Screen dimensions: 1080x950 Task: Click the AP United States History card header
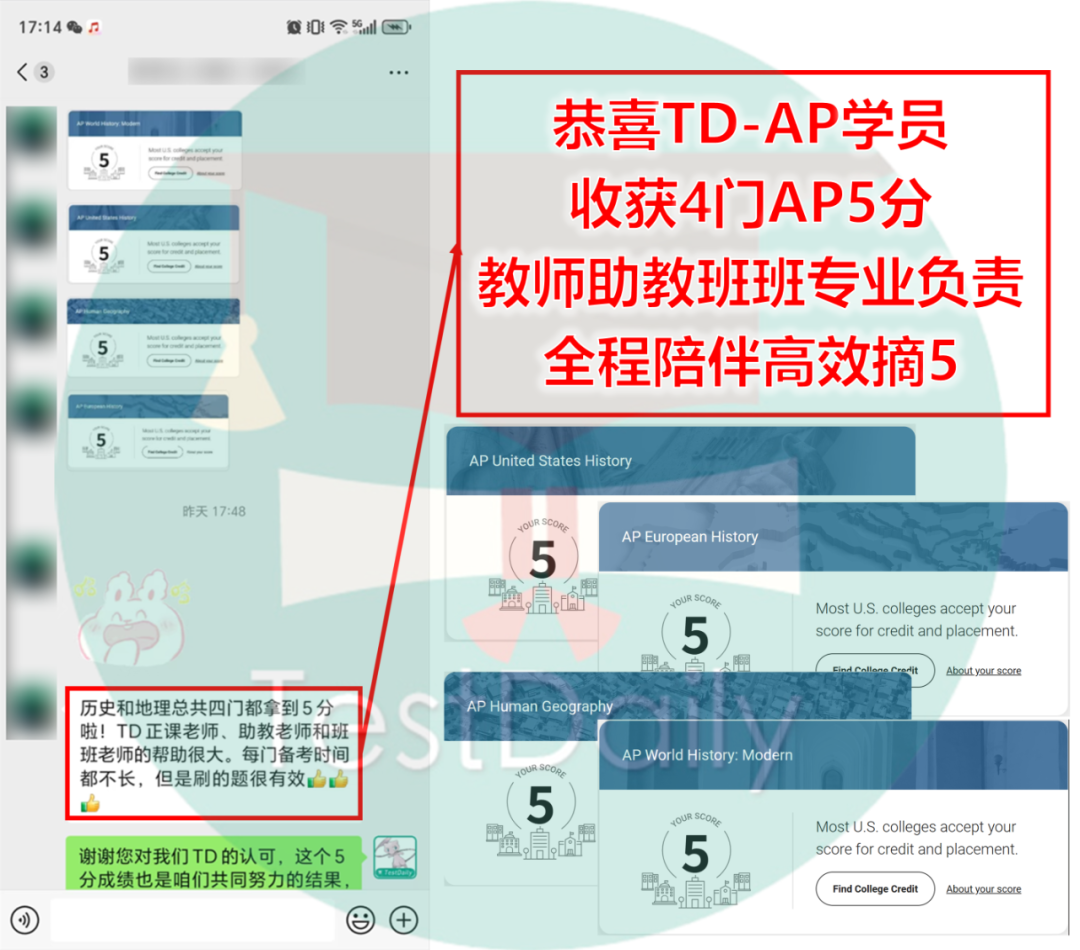(x=681, y=461)
